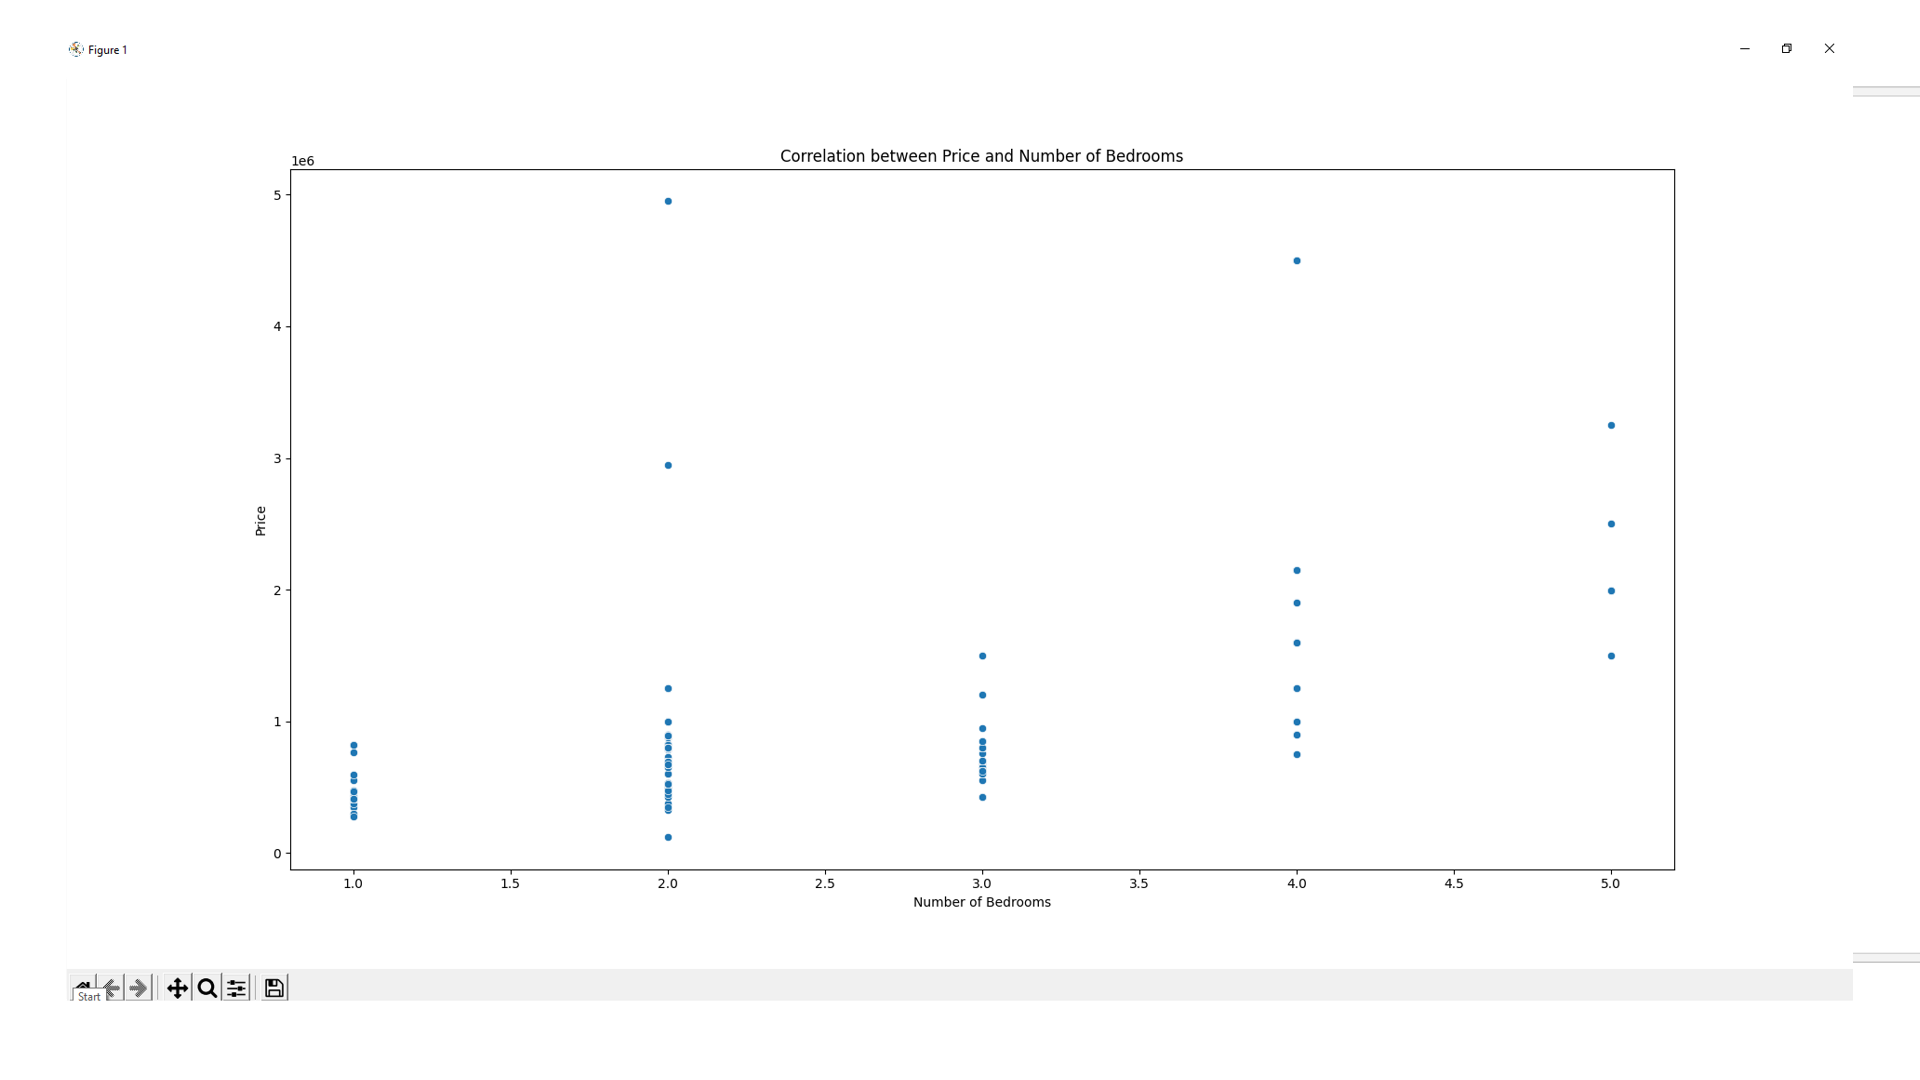Click the x-axis tick label 3.5
Image resolution: width=1920 pixels, height=1080 pixels.
[x=1138, y=883]
